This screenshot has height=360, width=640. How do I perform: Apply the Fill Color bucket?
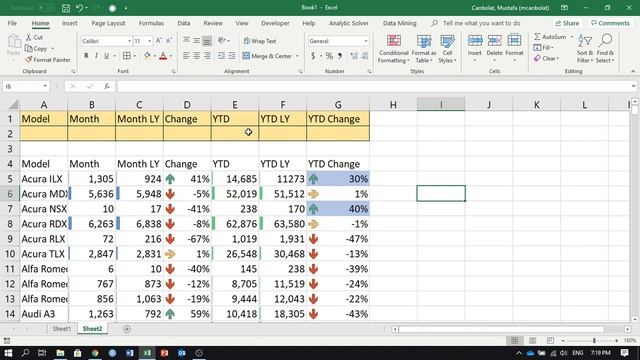(x=147, y=56)
